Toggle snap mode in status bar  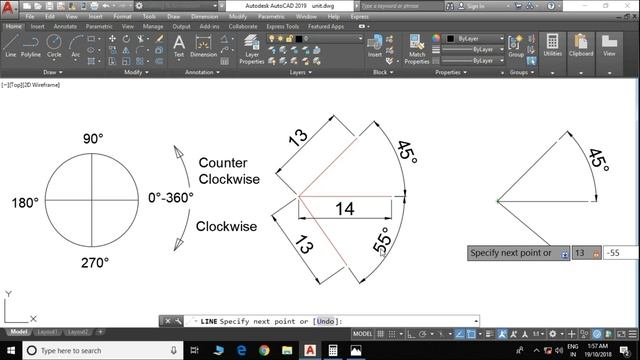tap(392, 334)
